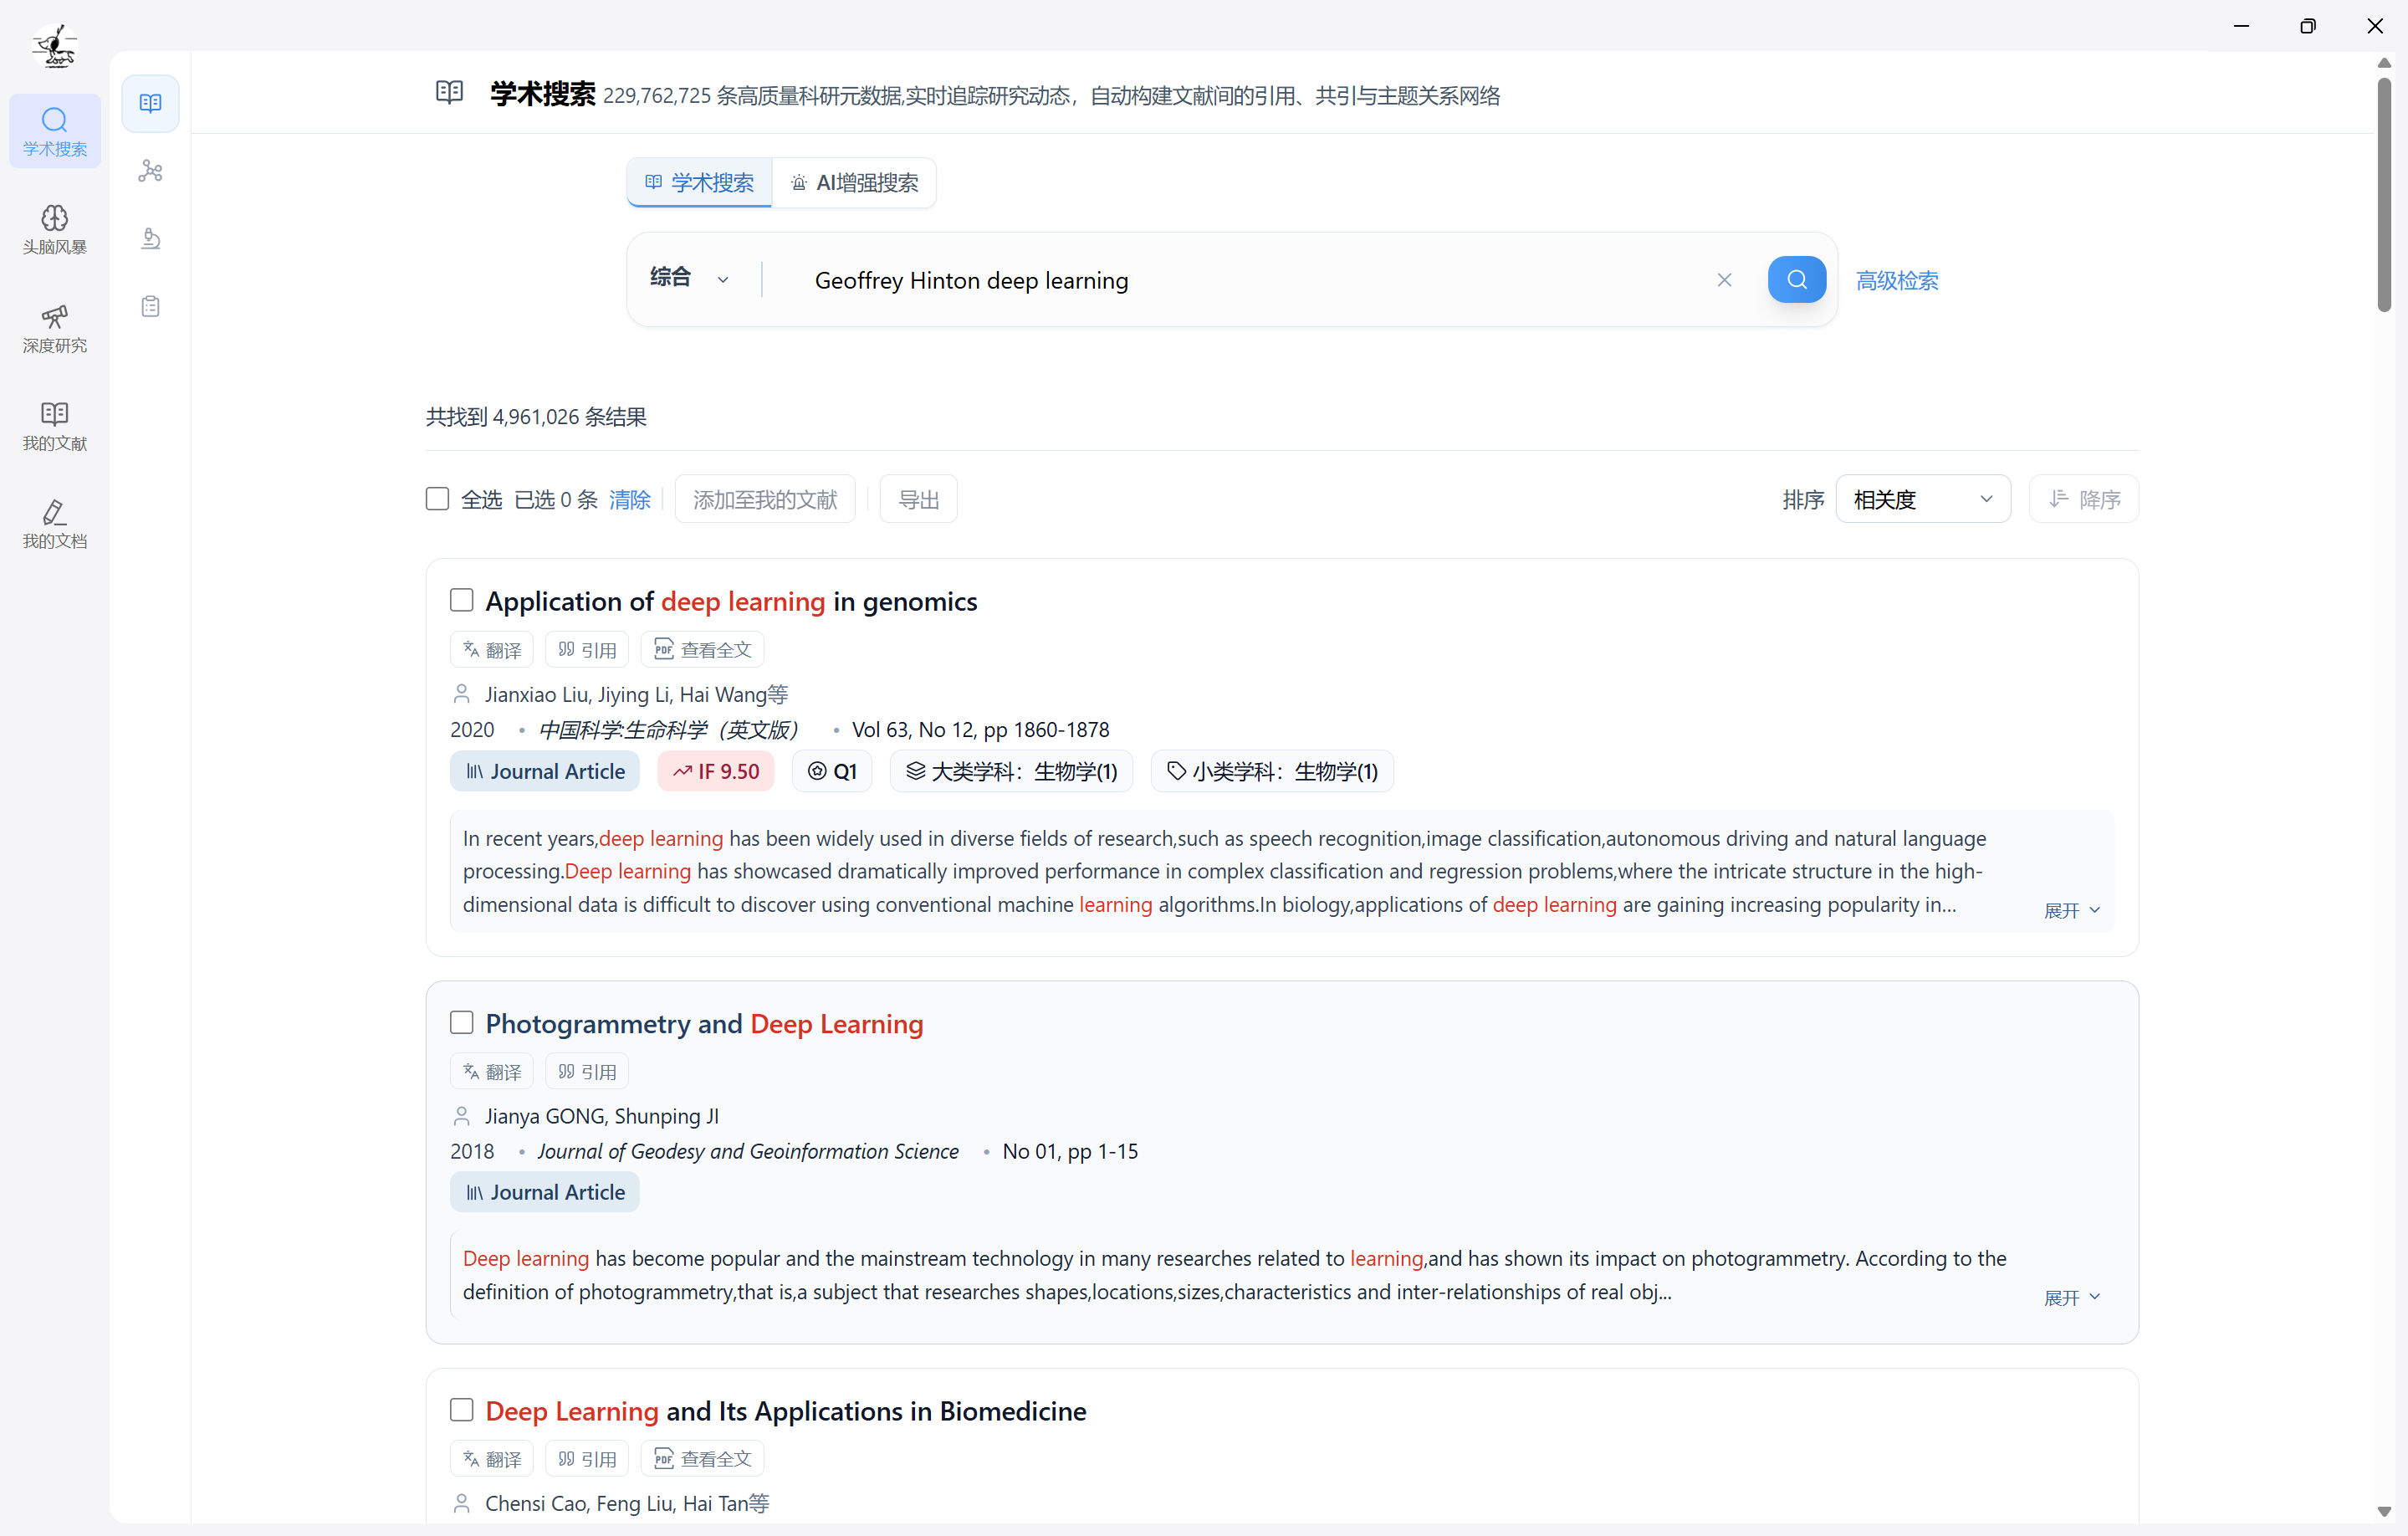Click the microscope icon in secondary sidebar

point(150,239)
